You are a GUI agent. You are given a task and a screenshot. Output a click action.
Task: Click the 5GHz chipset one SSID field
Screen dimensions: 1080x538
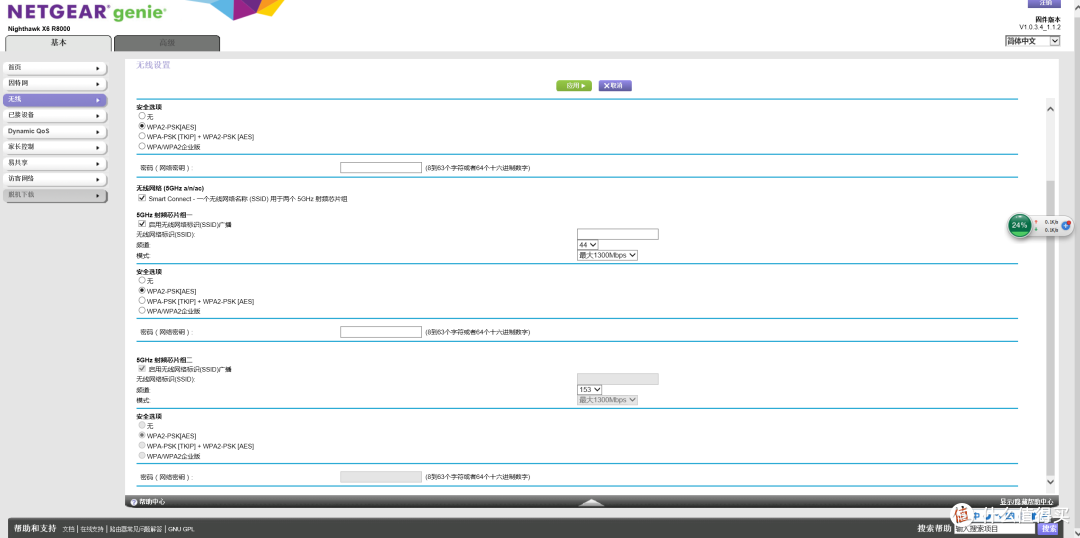[618, 234]
